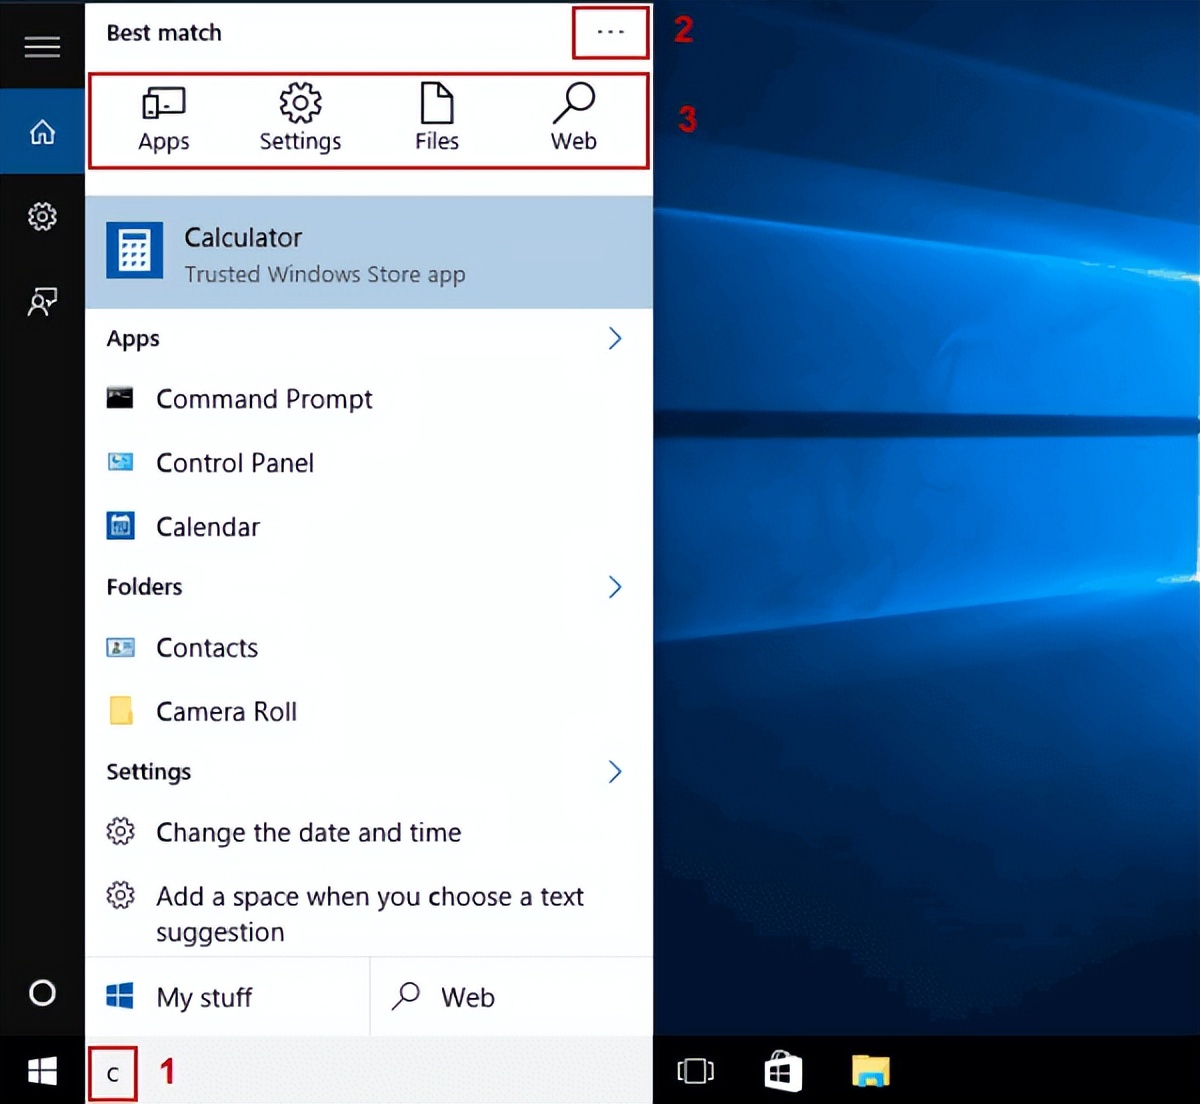The height and width of the screenshot is (1104, 1200).
Task: Filter search results by Apps
Action: (164, 119)
